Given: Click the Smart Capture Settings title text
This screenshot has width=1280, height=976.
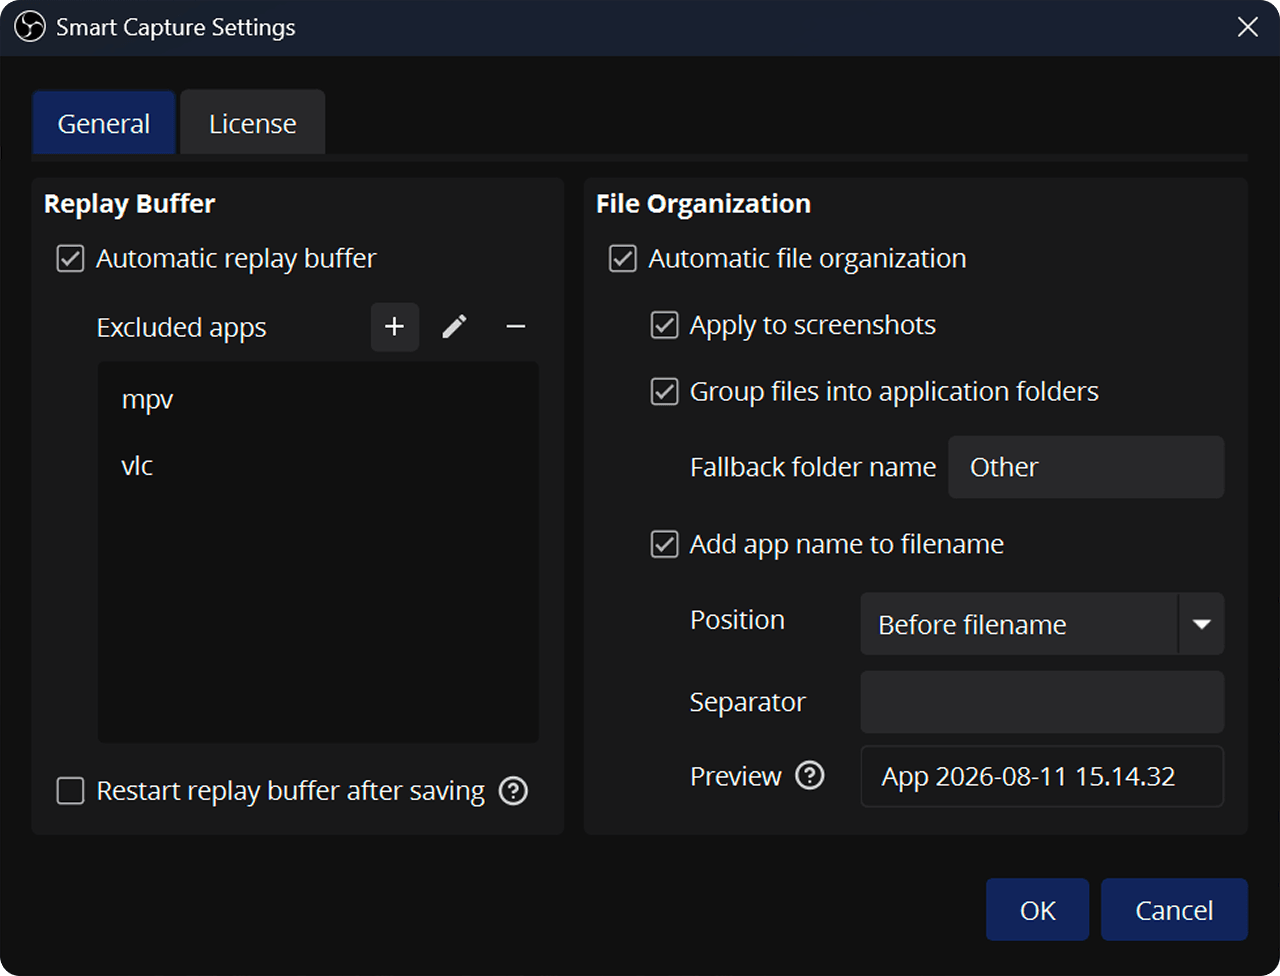Looking at the screenshot, I should tap(176, 27).
